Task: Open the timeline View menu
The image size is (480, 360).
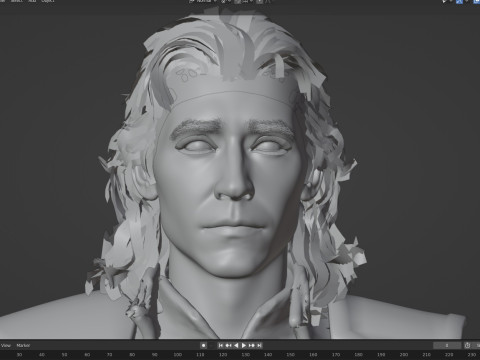Action: [6, 345]
